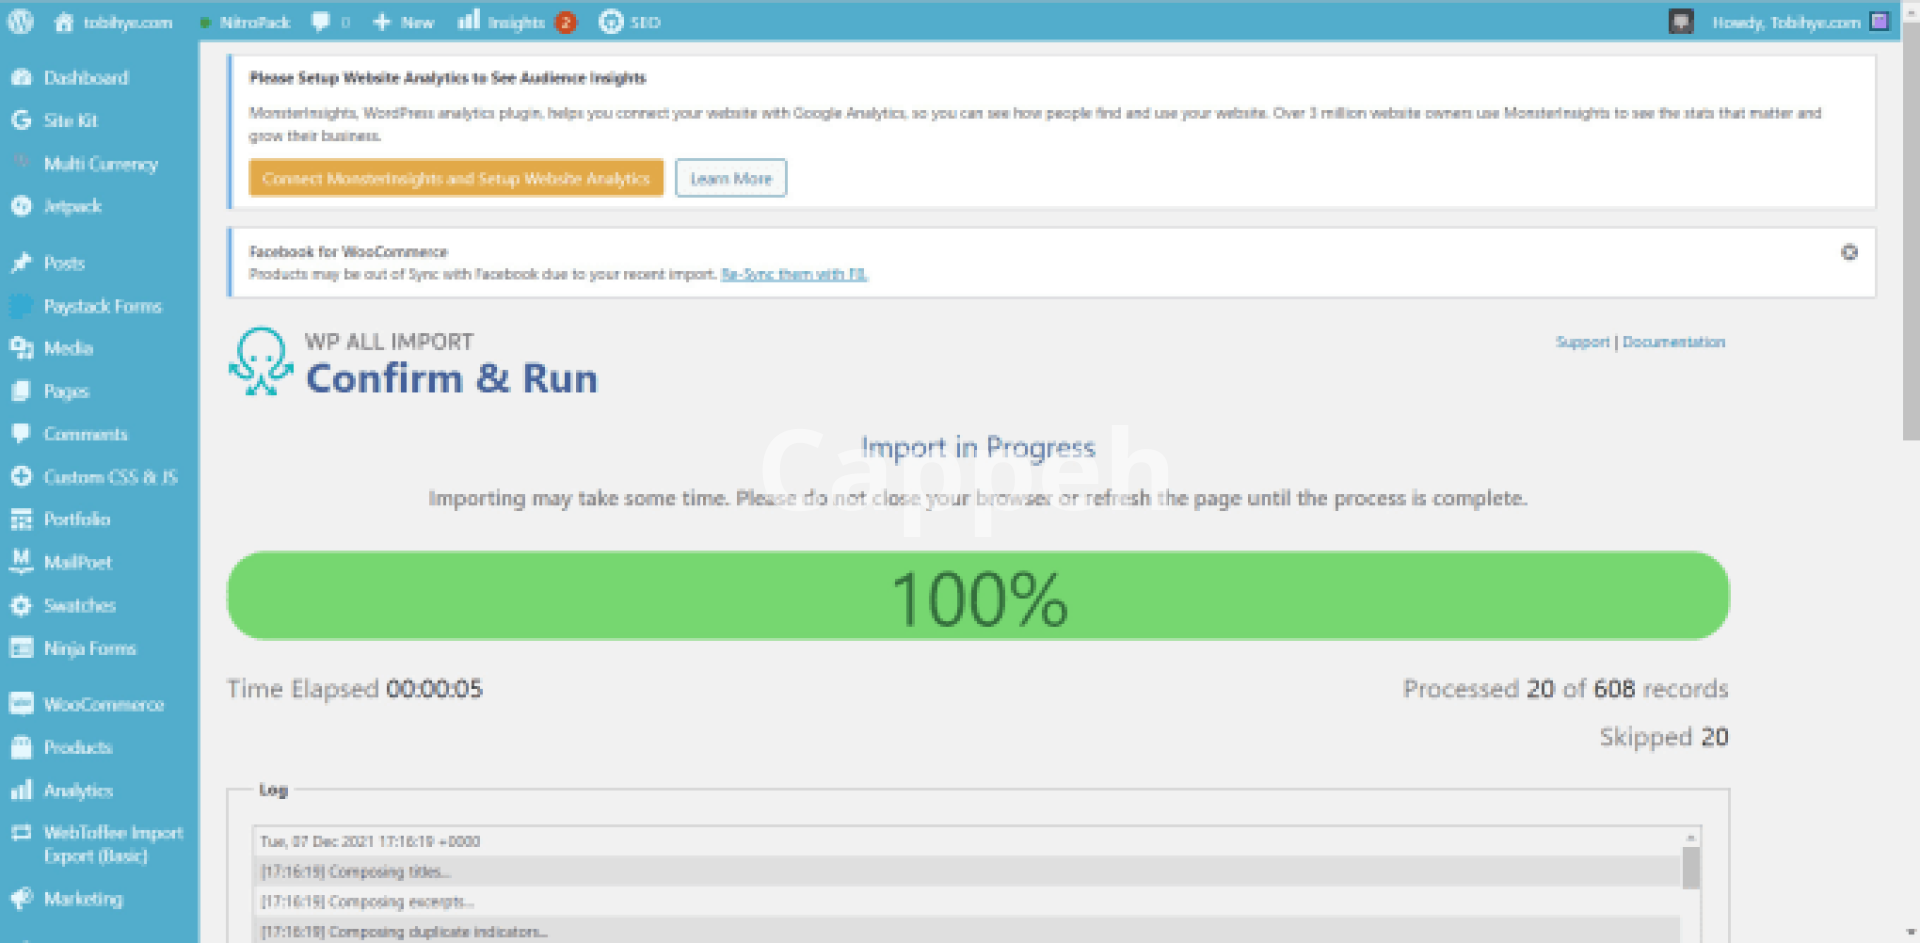Open the tobihye.com site home icon

tap(64, 22)
